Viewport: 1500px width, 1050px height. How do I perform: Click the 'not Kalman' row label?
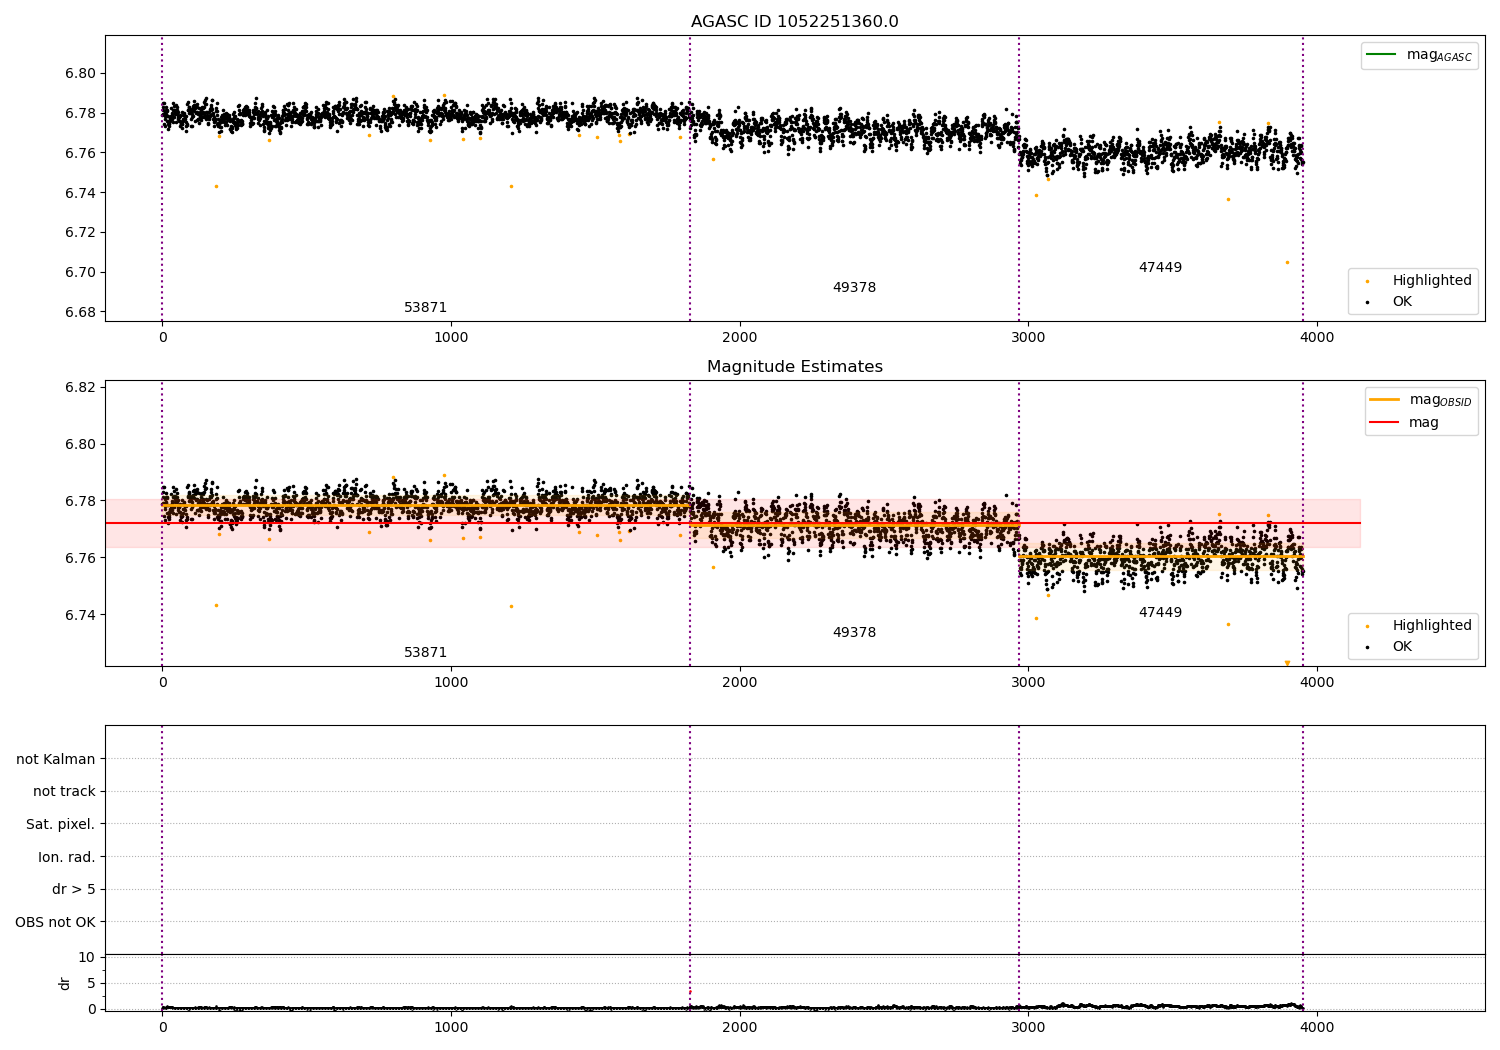click(x=56, y=759)
